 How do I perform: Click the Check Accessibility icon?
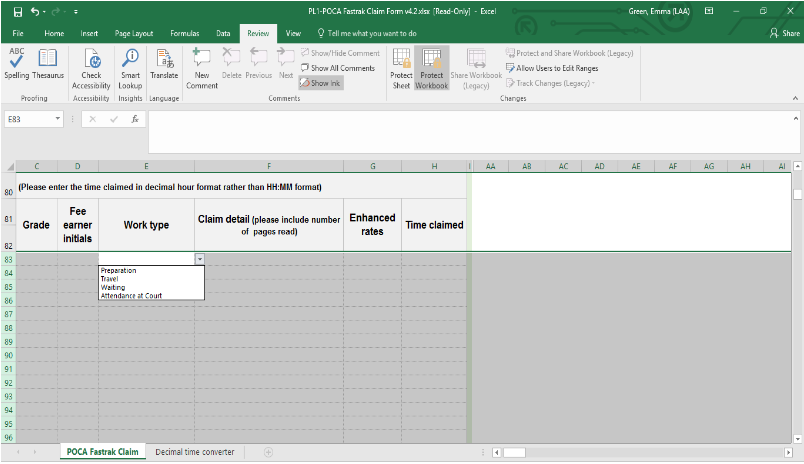click(91, 65)
